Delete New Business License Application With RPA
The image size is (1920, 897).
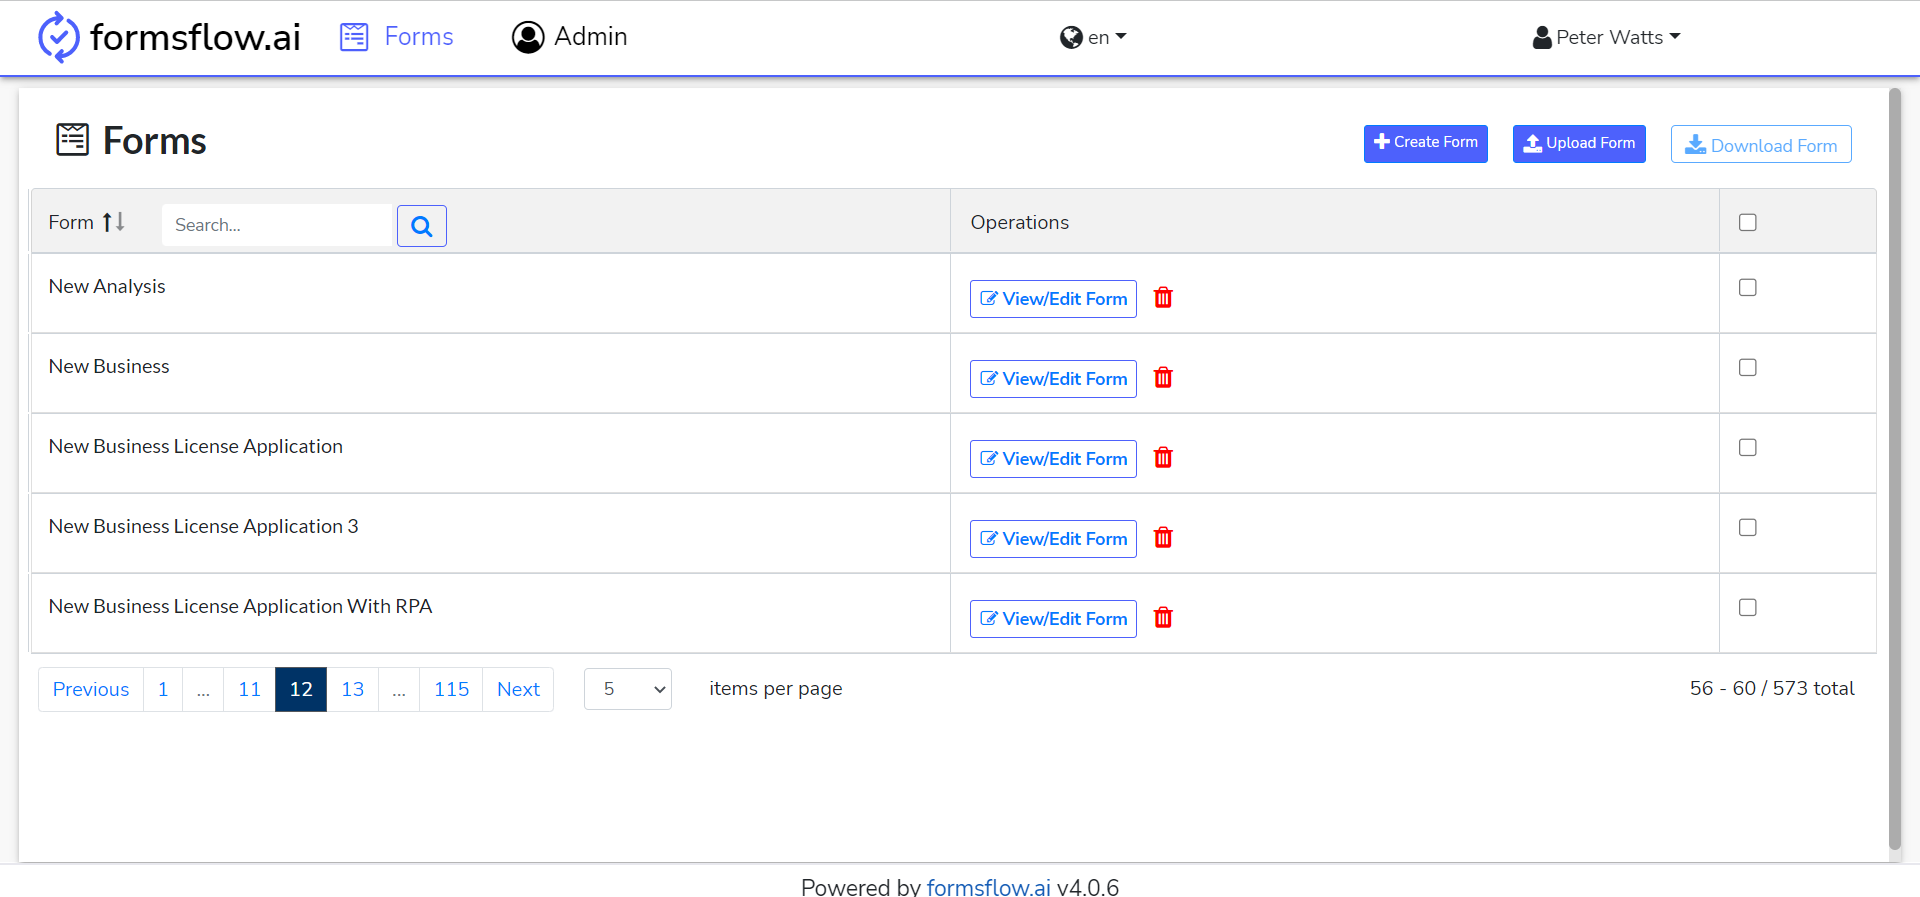[x=1163, y=618]
